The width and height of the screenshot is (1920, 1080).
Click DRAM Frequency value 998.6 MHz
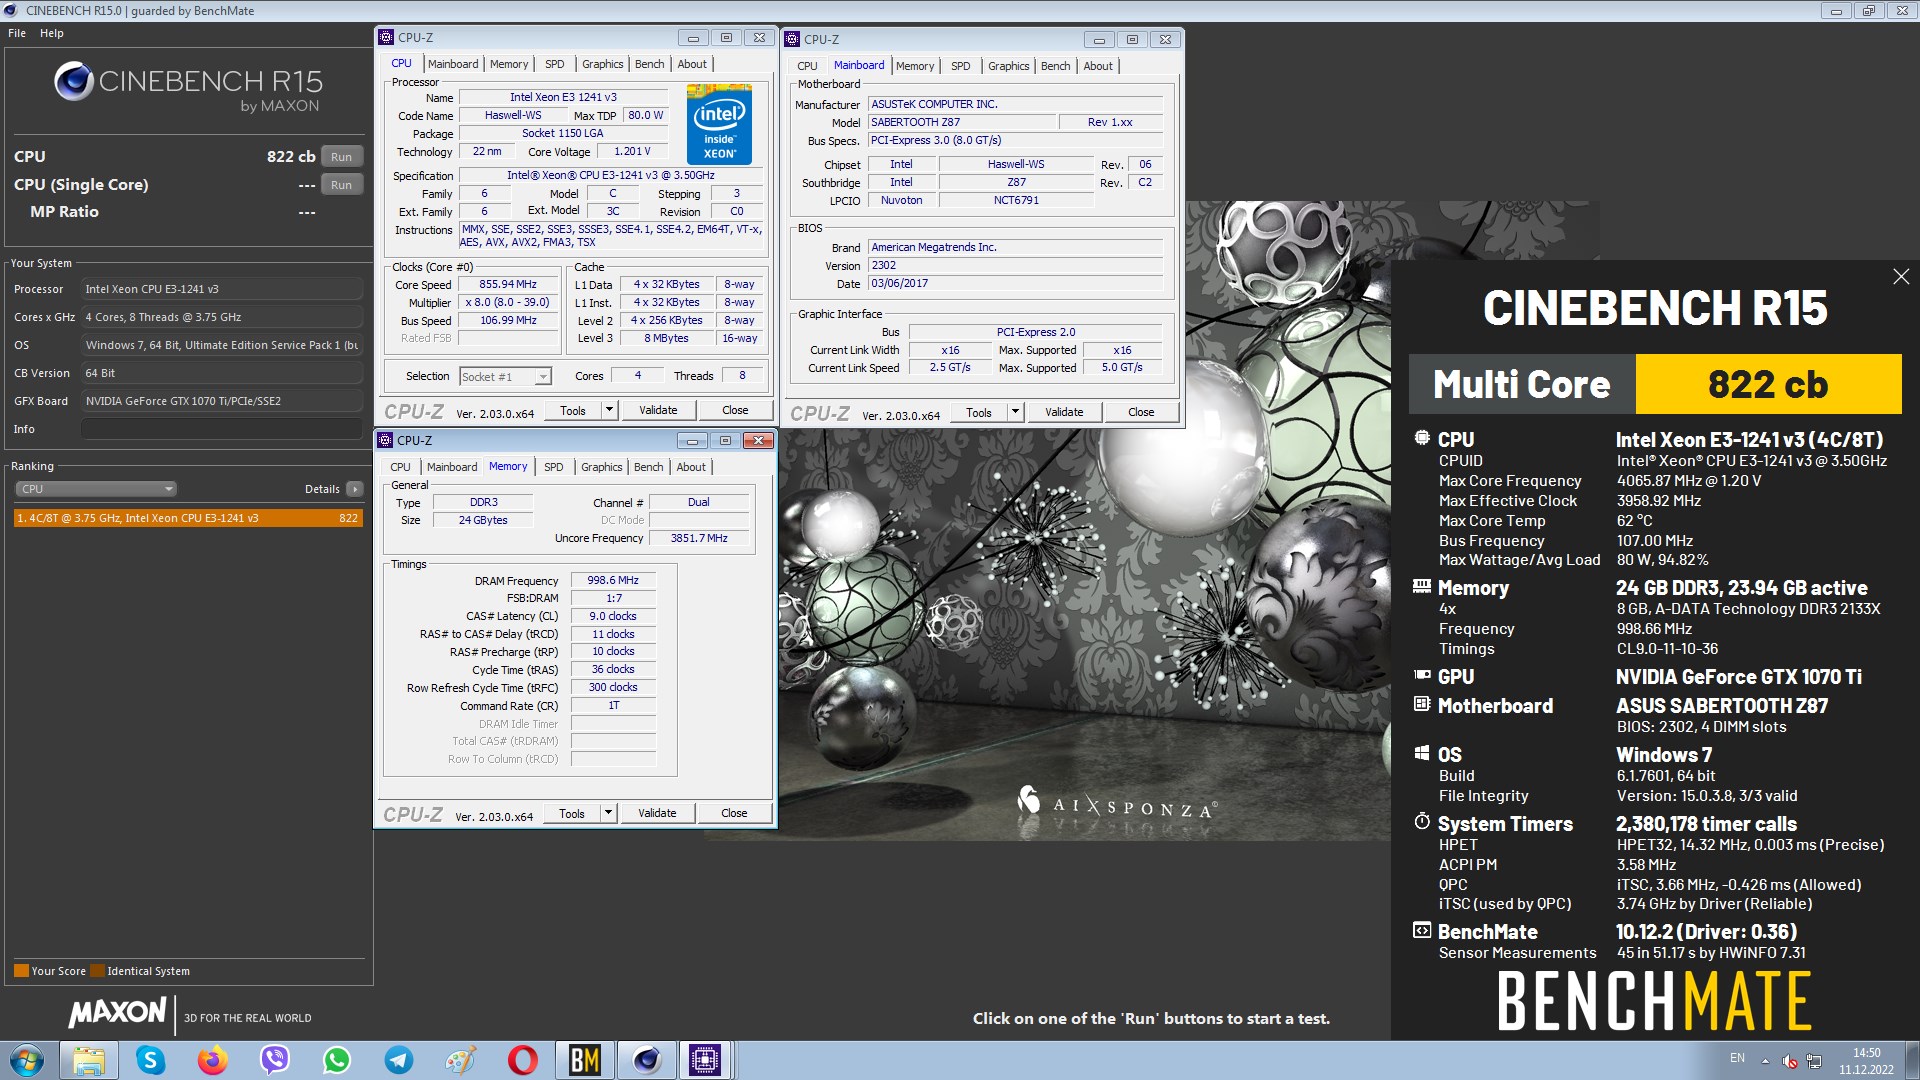pos(613,580)
